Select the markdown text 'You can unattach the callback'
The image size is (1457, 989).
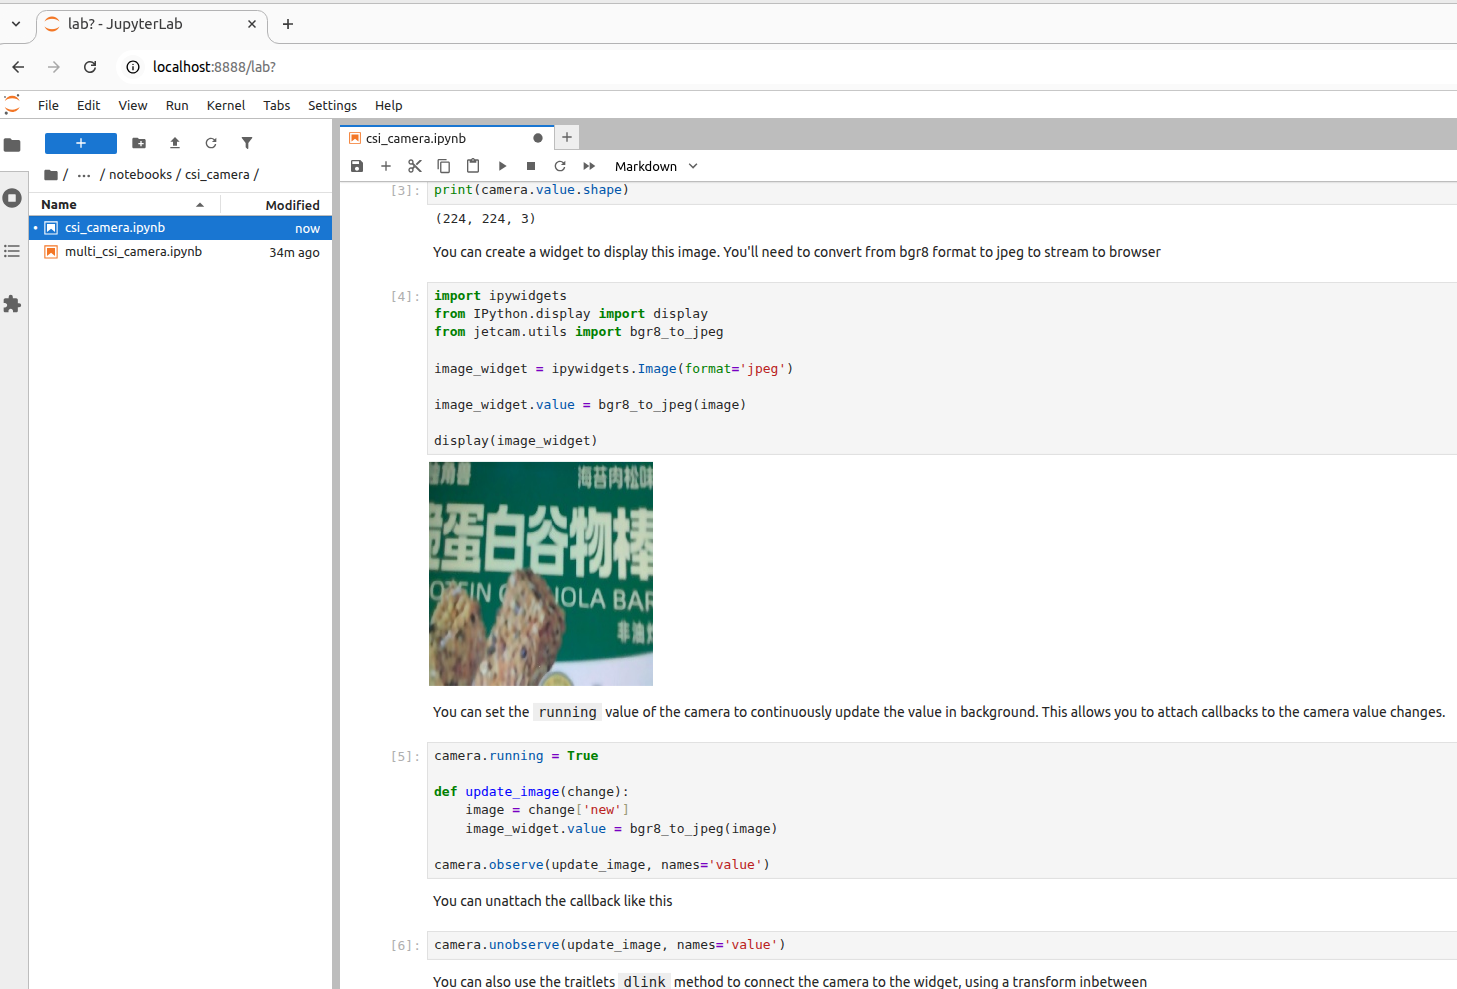click(553, 901)
